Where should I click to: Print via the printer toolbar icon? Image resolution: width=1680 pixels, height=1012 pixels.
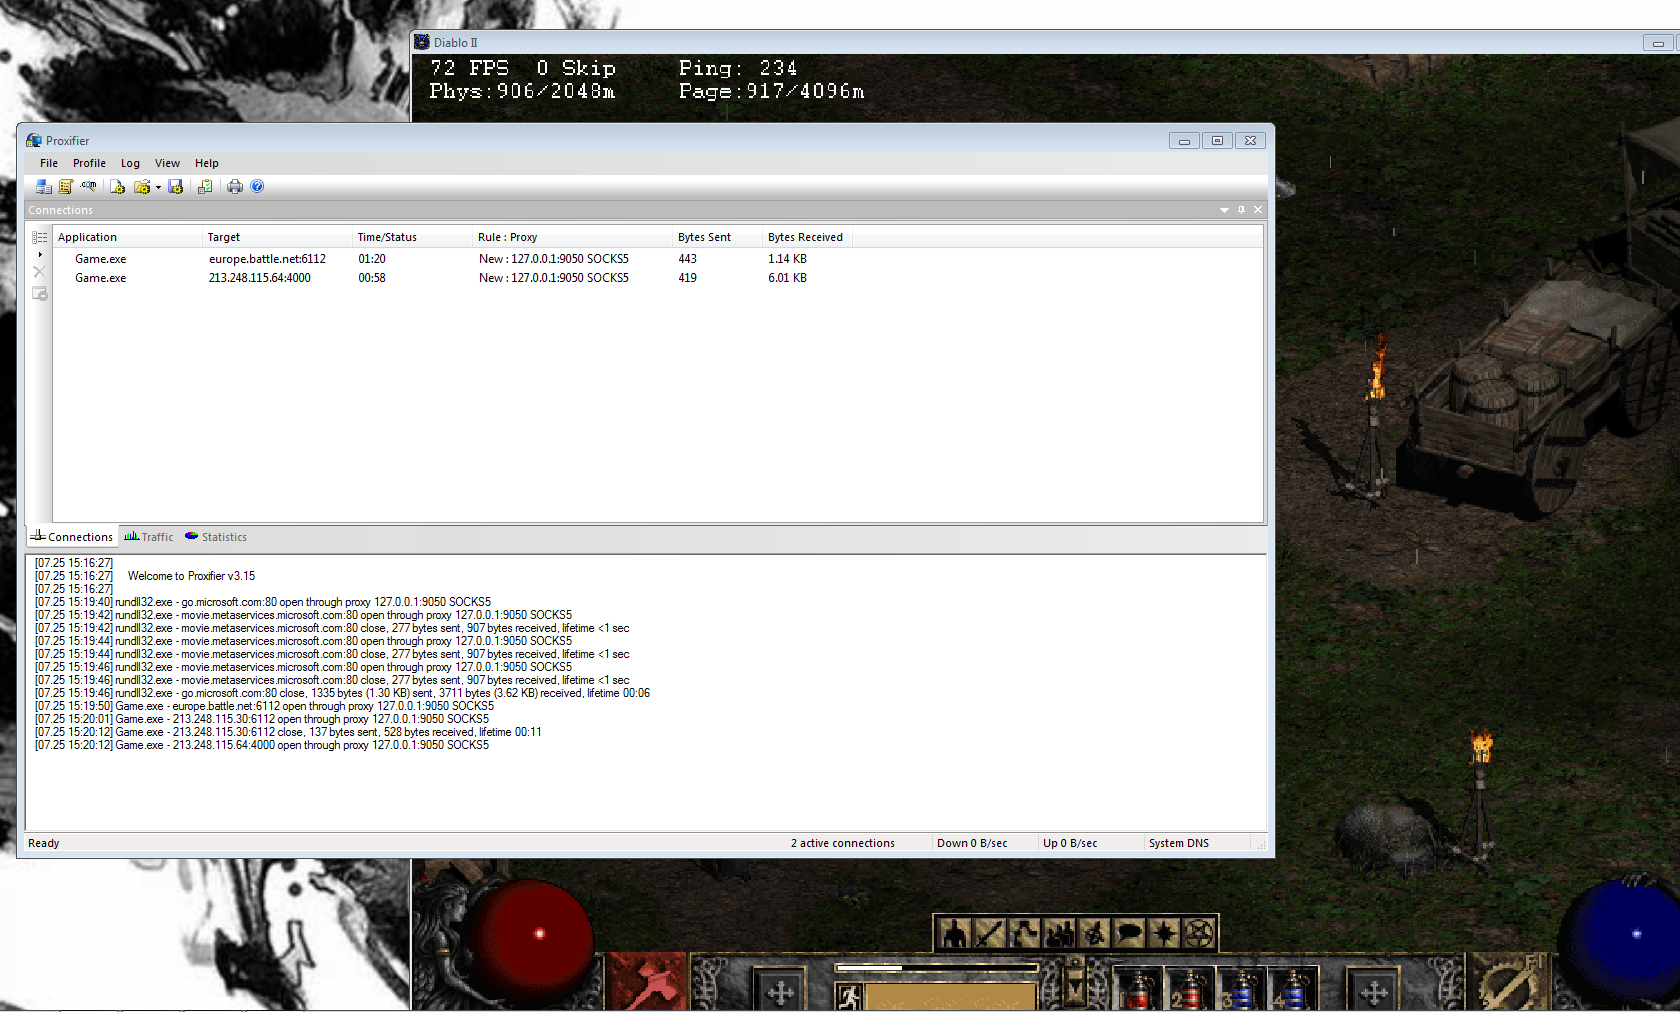[x=235, y=187]
